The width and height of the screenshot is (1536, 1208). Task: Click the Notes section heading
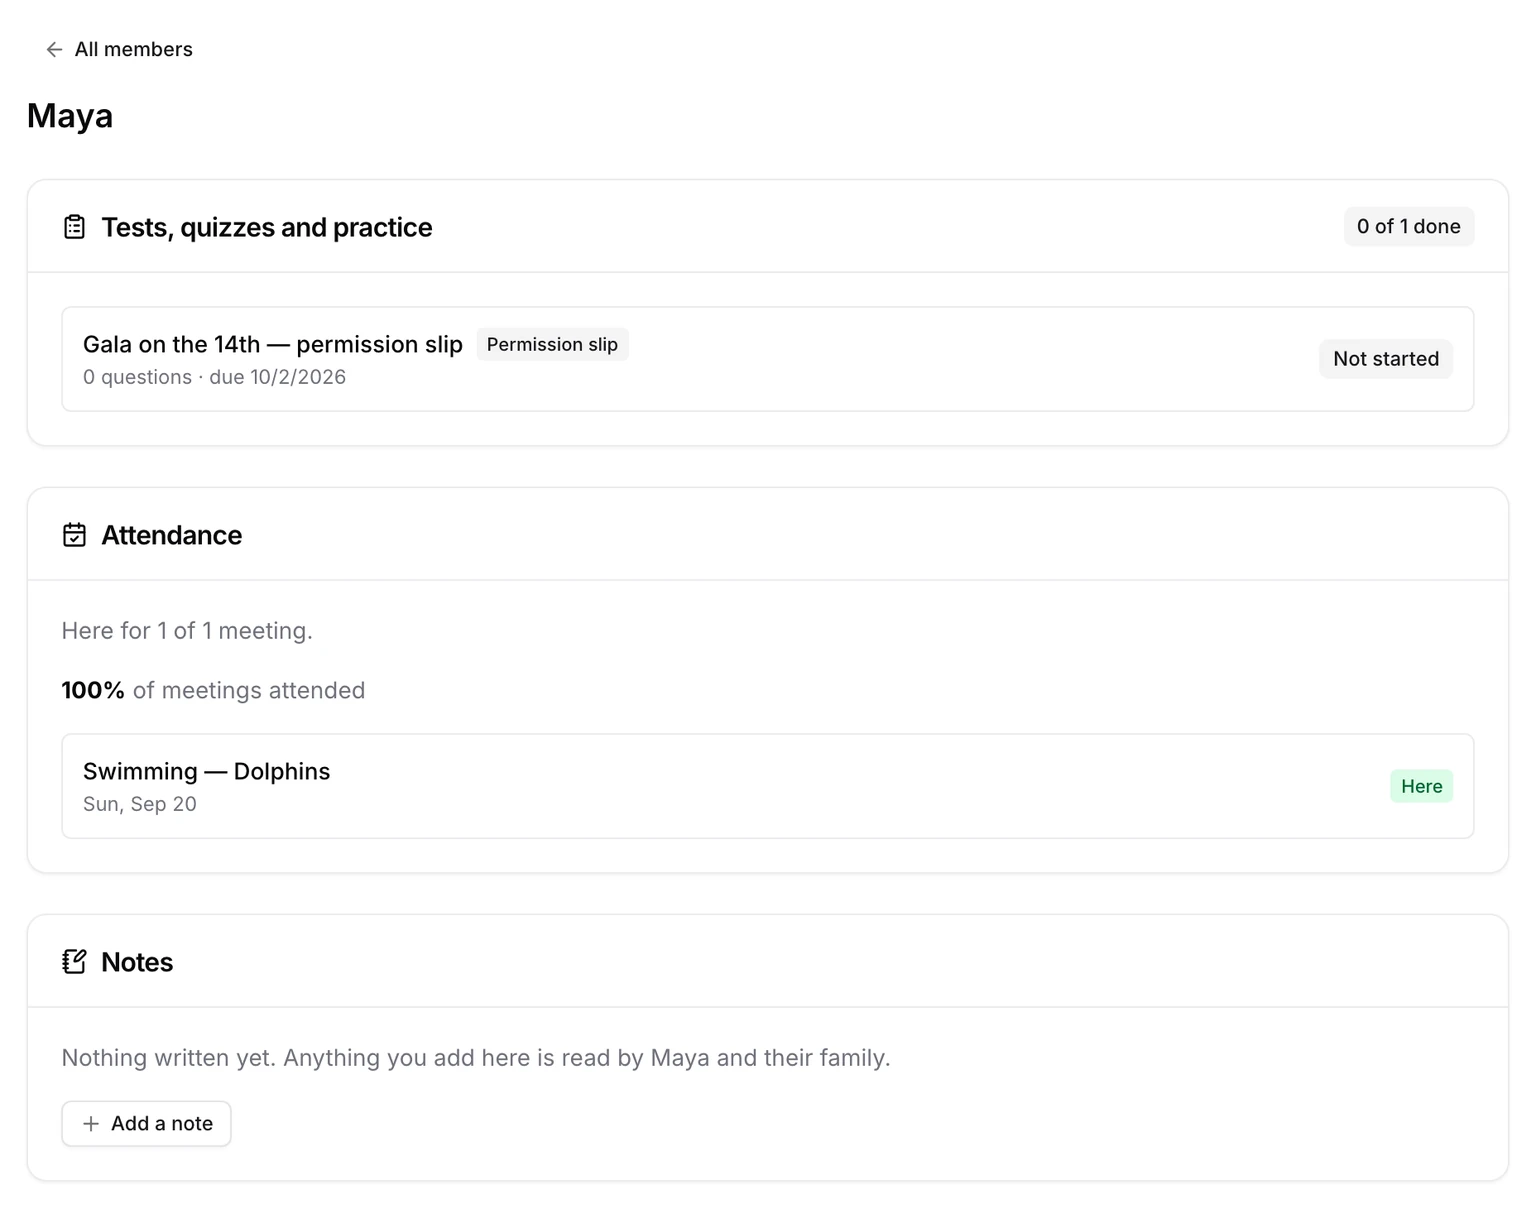coord(137,962)
